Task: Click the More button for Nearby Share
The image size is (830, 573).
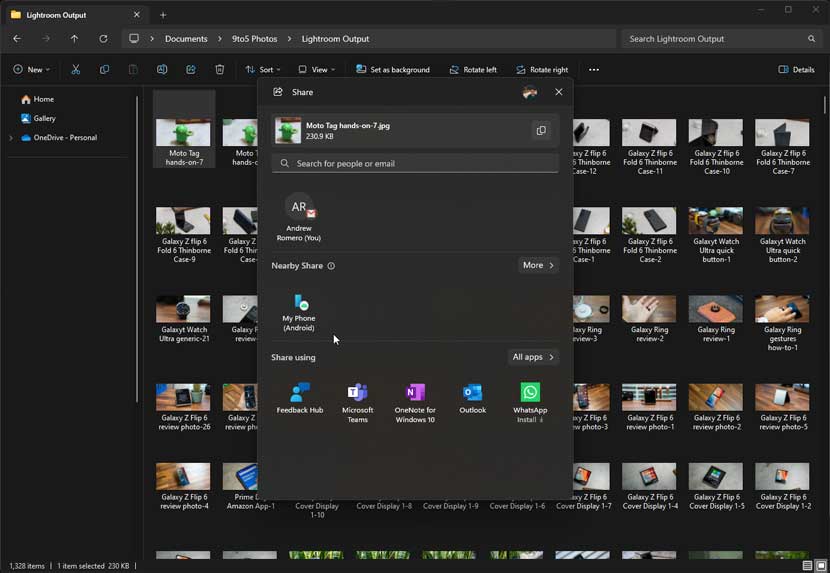Action: [538, 266]
